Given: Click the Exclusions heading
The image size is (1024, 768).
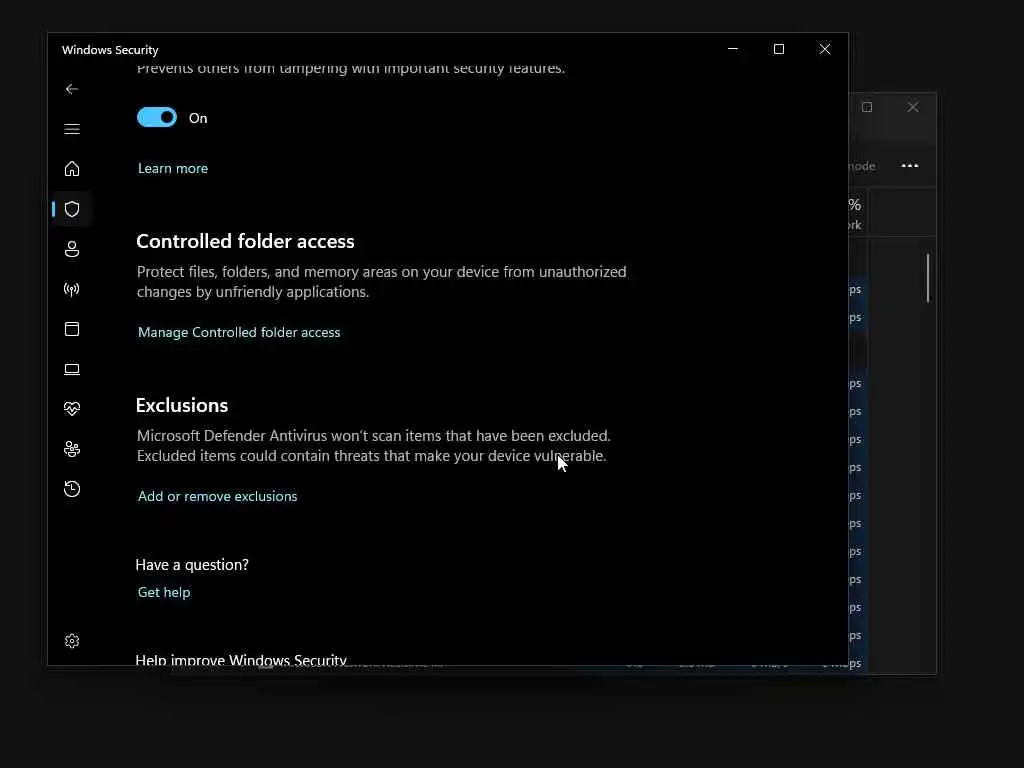Looking at the screenshot, I should (182, 406).
